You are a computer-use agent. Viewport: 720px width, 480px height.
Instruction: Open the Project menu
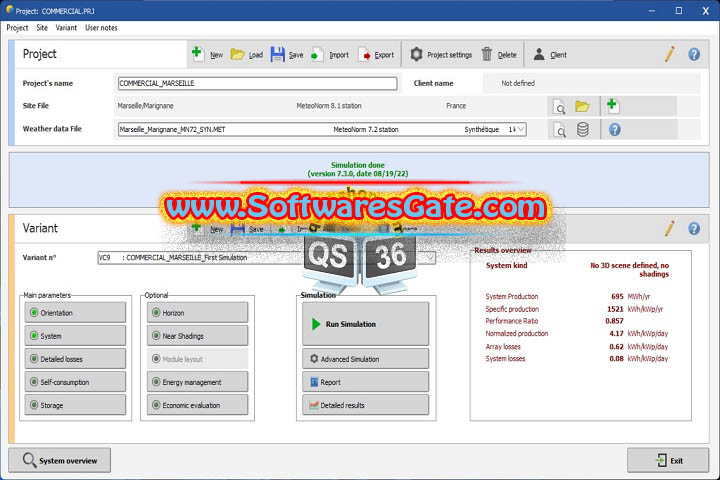17,28
